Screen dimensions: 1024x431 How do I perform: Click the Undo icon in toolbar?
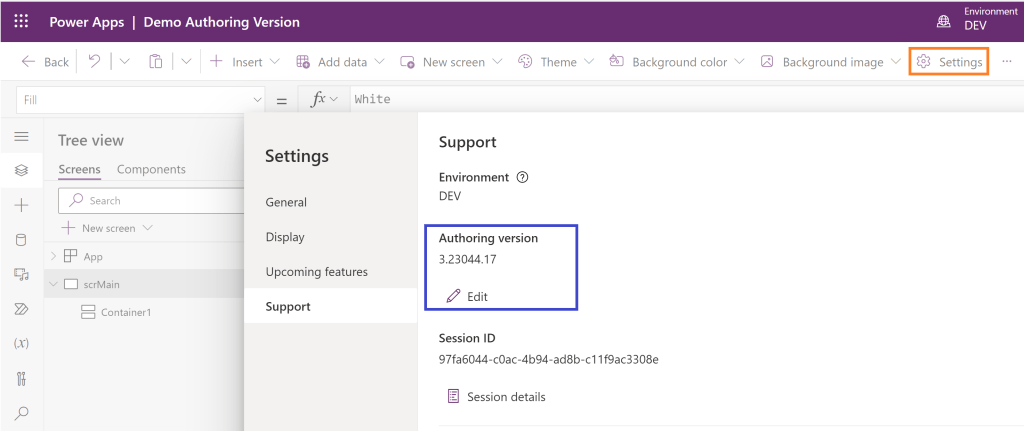[x=93, y=62]
